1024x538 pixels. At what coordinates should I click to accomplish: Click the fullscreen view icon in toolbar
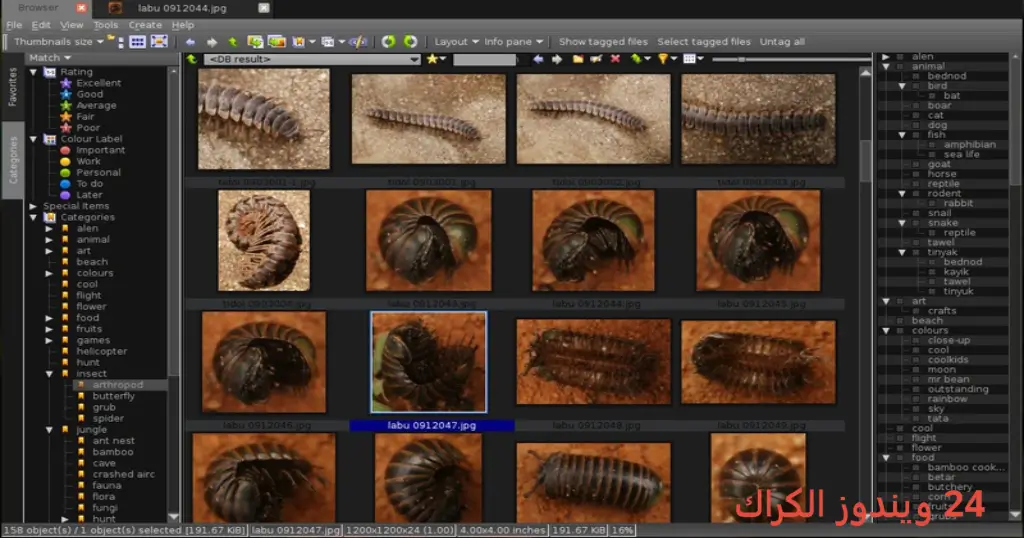coord(159,42)
